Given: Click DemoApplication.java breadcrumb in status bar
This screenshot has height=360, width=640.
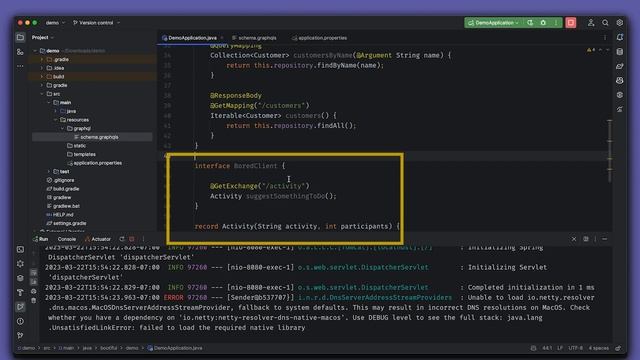Looking at the screenshot, I should [x=175, y=348].
